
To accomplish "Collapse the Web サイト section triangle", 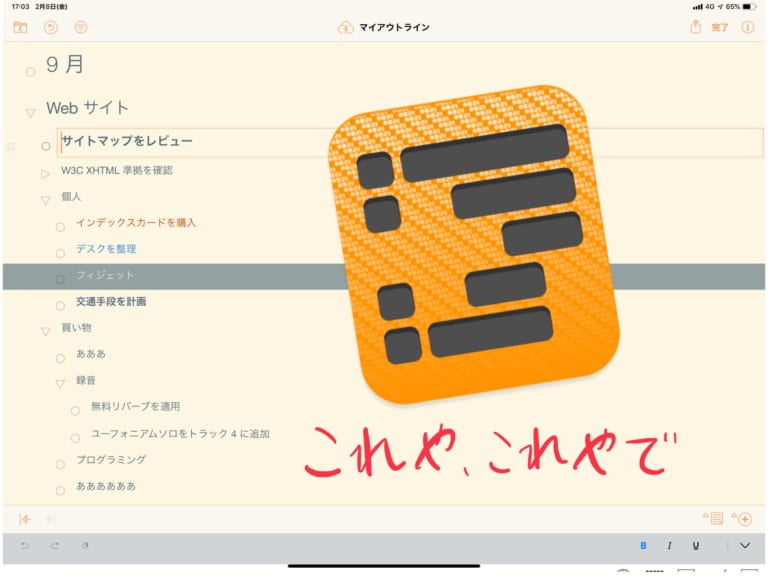I will pos(30,114).
